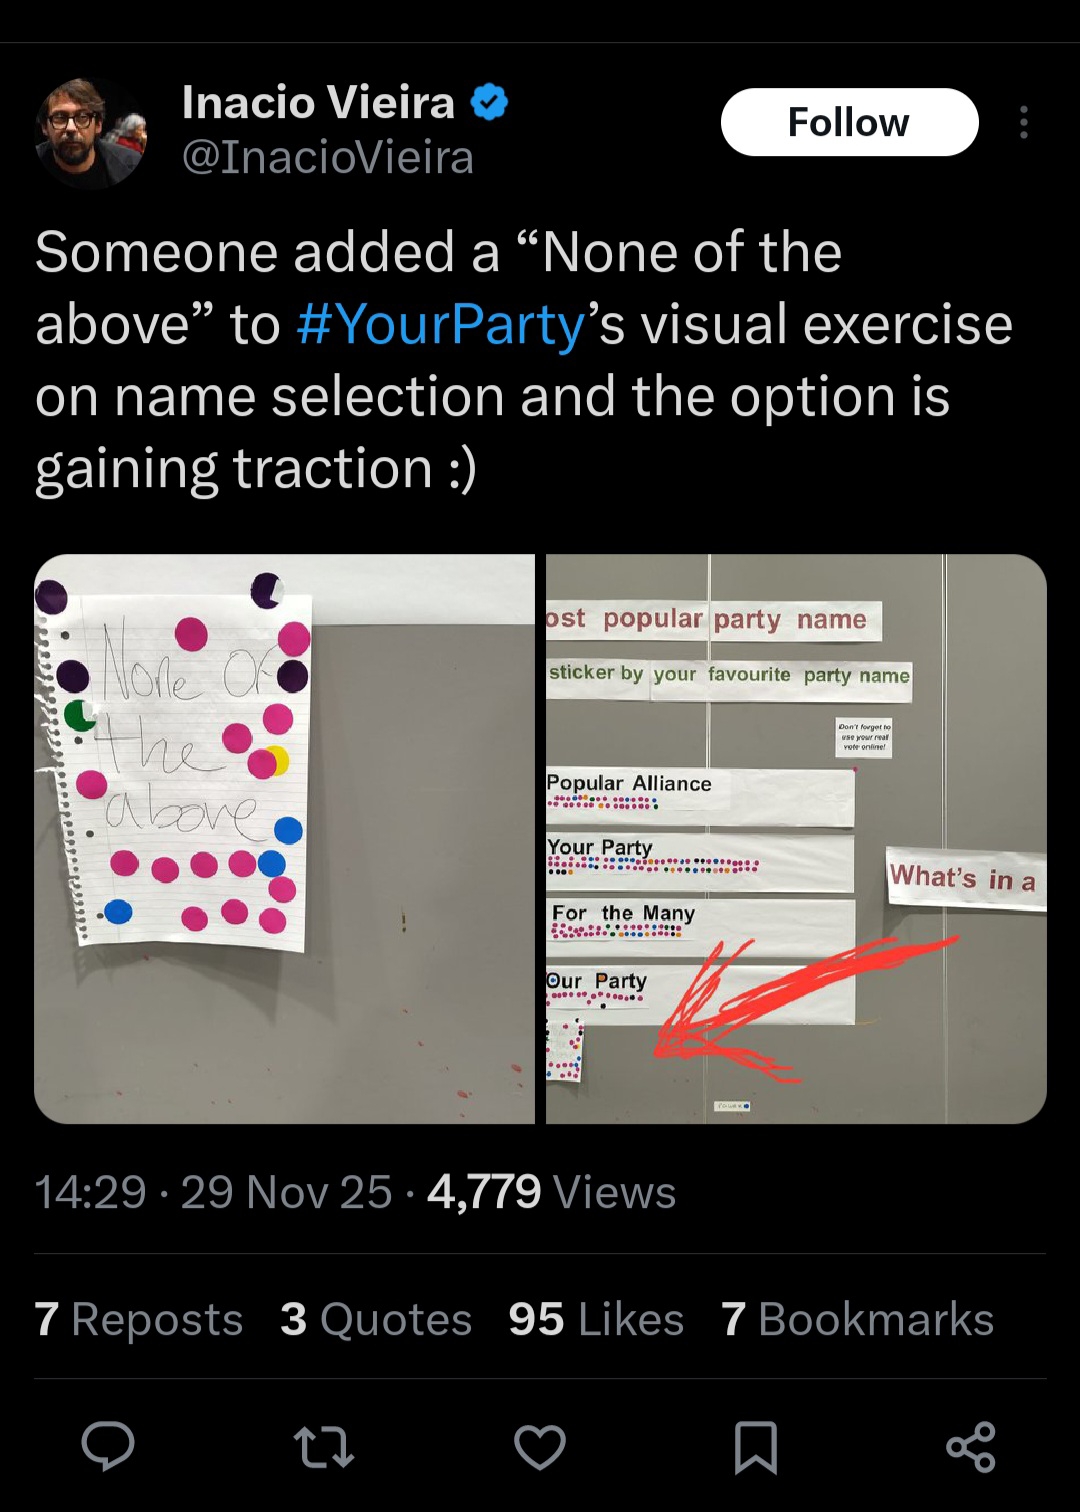Click the 4,779 Views count
This screenshot has width=1080, height=1512.
pyautogui.click(x=551, y=1192)
